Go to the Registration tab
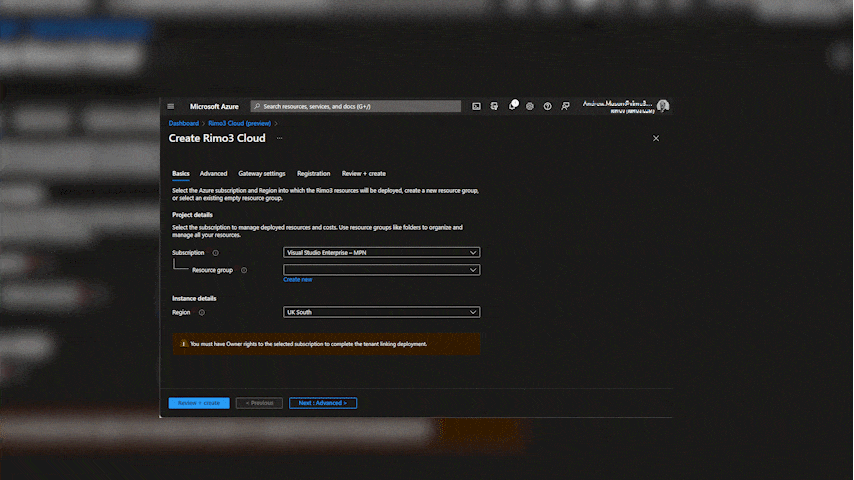This screenshot has width=854, height=480. click(313, 174)
